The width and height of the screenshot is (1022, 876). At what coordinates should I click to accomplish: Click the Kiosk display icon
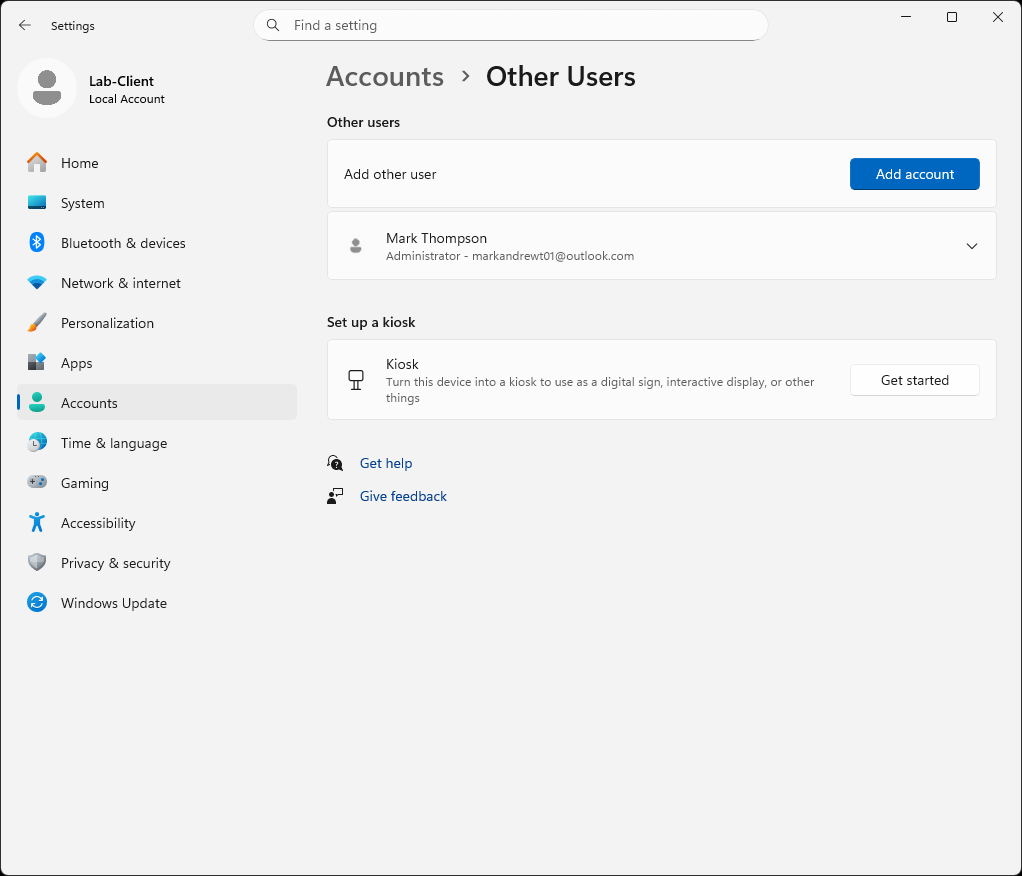[x=356, y=380]
